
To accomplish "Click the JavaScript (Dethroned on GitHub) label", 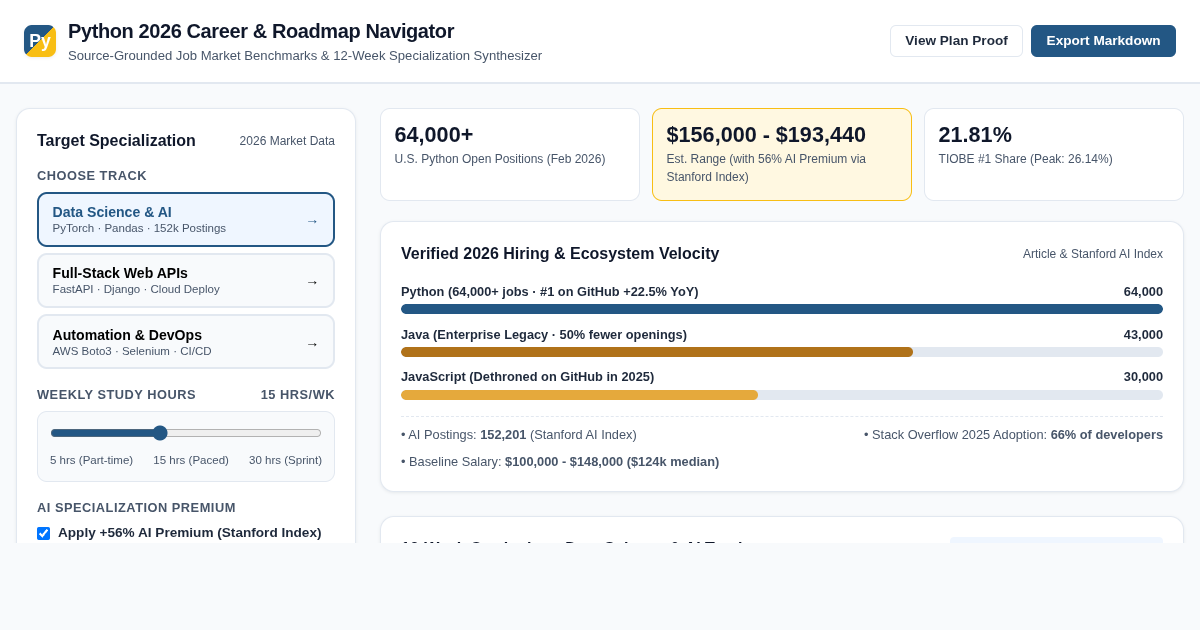I will 528,377.
